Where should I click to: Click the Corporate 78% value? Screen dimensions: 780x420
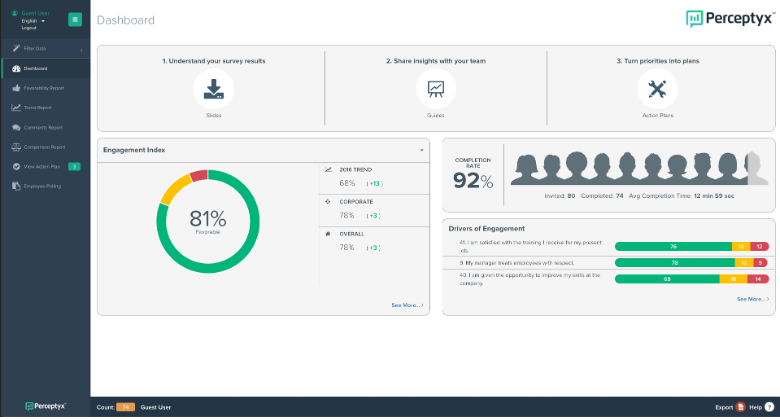coord(347,215)
